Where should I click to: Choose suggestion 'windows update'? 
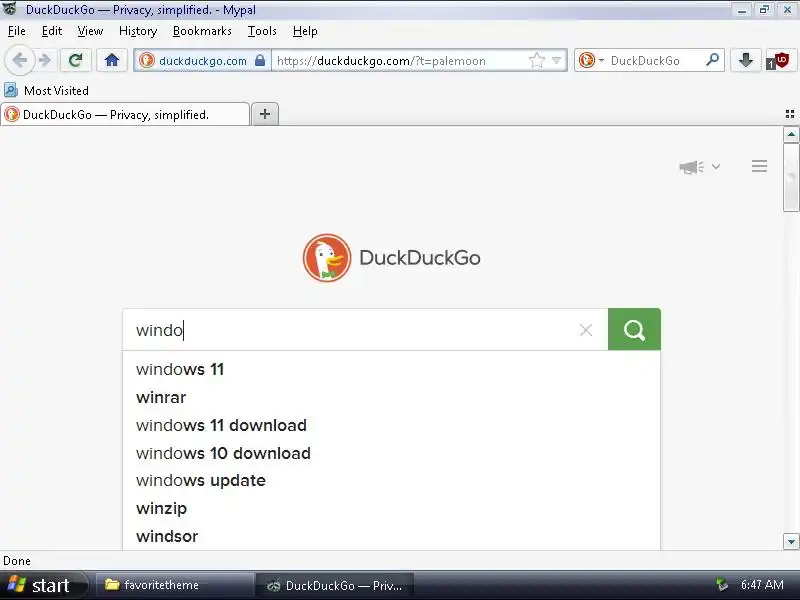pos(391,481)
